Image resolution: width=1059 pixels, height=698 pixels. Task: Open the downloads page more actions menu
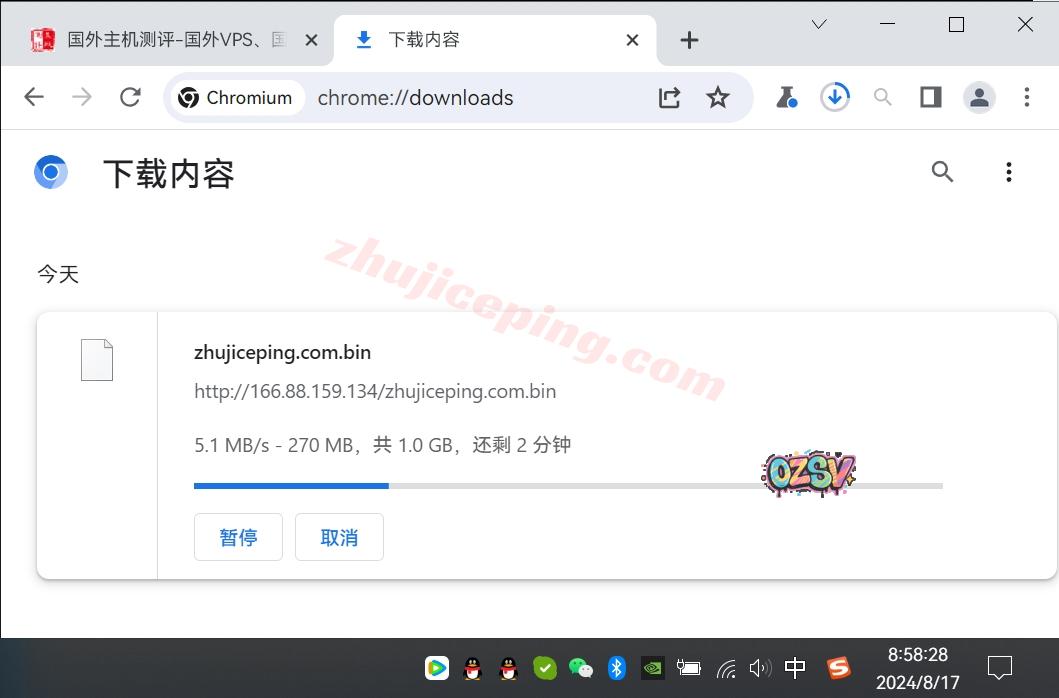(x=1008, y=172)
